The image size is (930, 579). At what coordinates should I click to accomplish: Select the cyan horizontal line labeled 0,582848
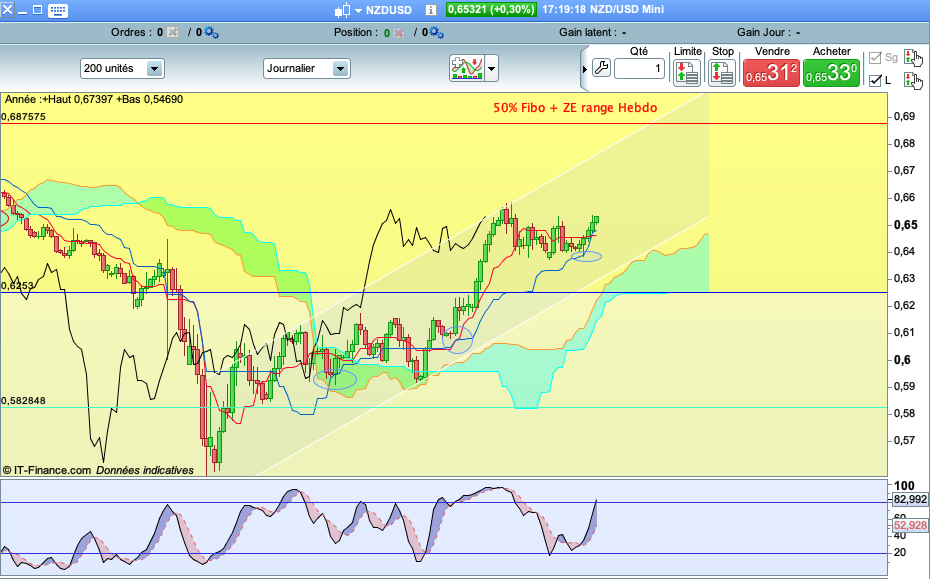coord(444,408)
